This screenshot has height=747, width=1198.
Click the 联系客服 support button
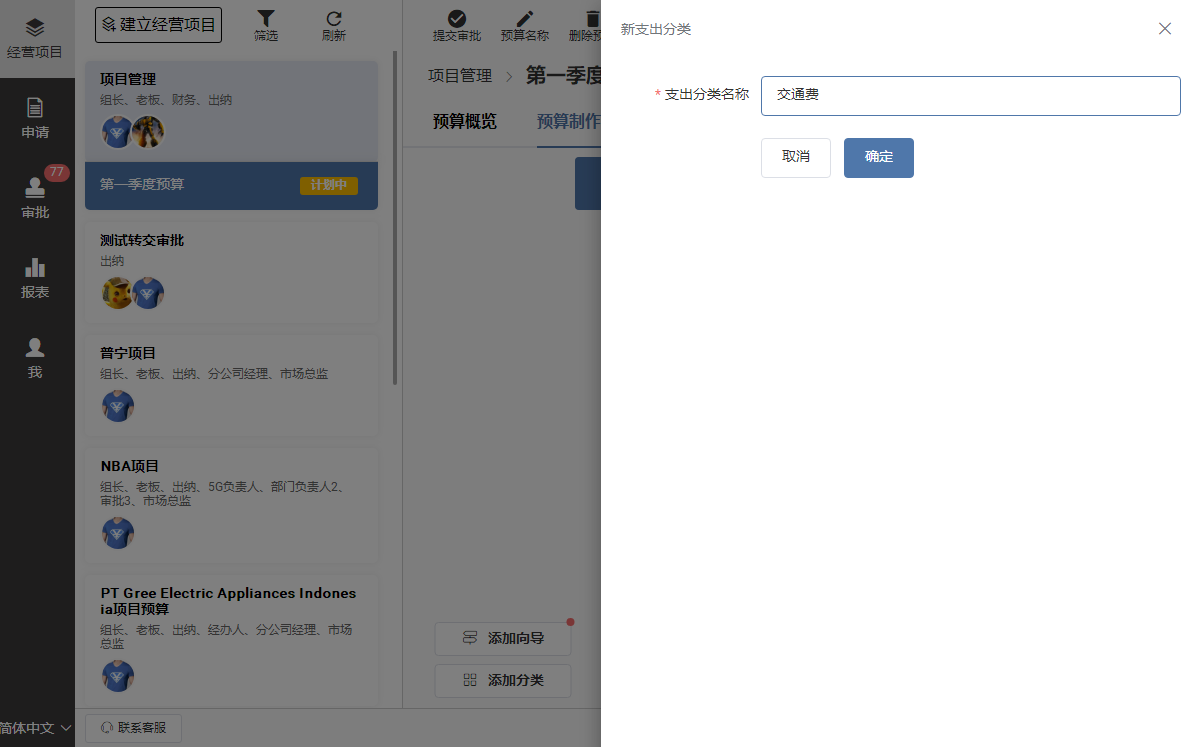[134, 728]
